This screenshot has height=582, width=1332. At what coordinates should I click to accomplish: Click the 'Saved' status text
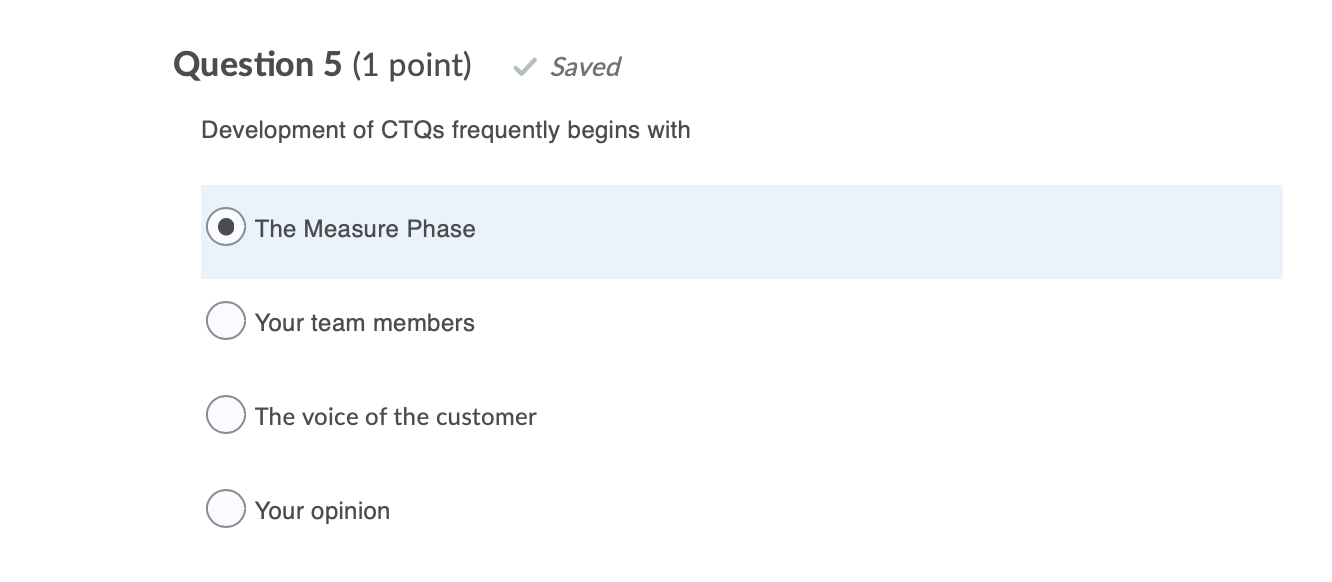(x=584, y=67)
